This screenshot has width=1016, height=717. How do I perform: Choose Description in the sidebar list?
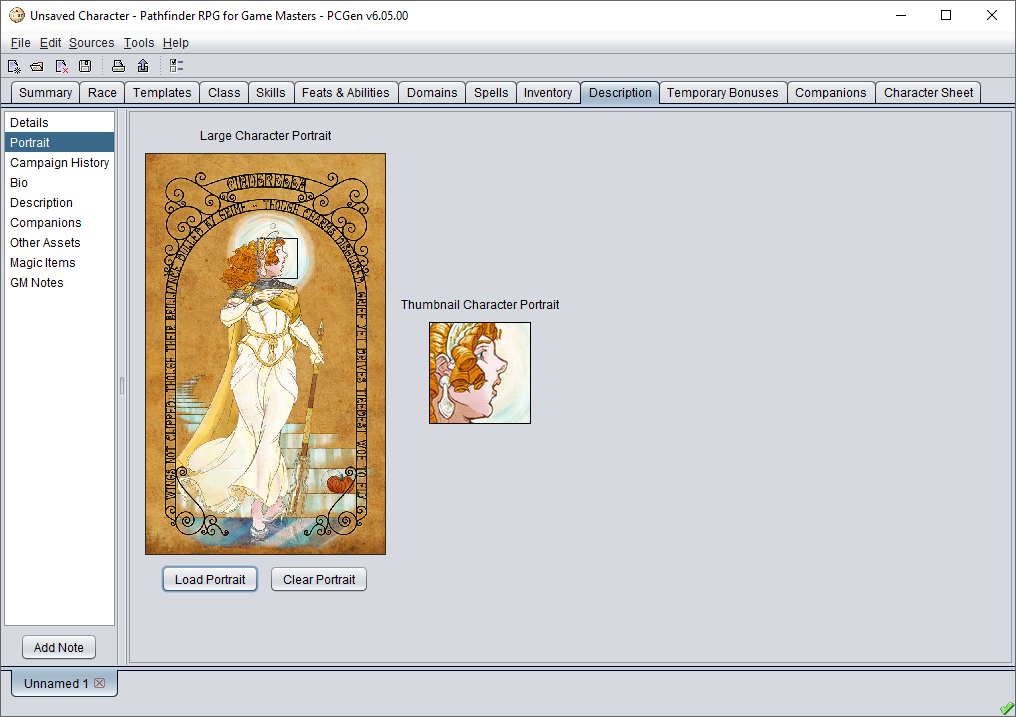click(60, 203)
